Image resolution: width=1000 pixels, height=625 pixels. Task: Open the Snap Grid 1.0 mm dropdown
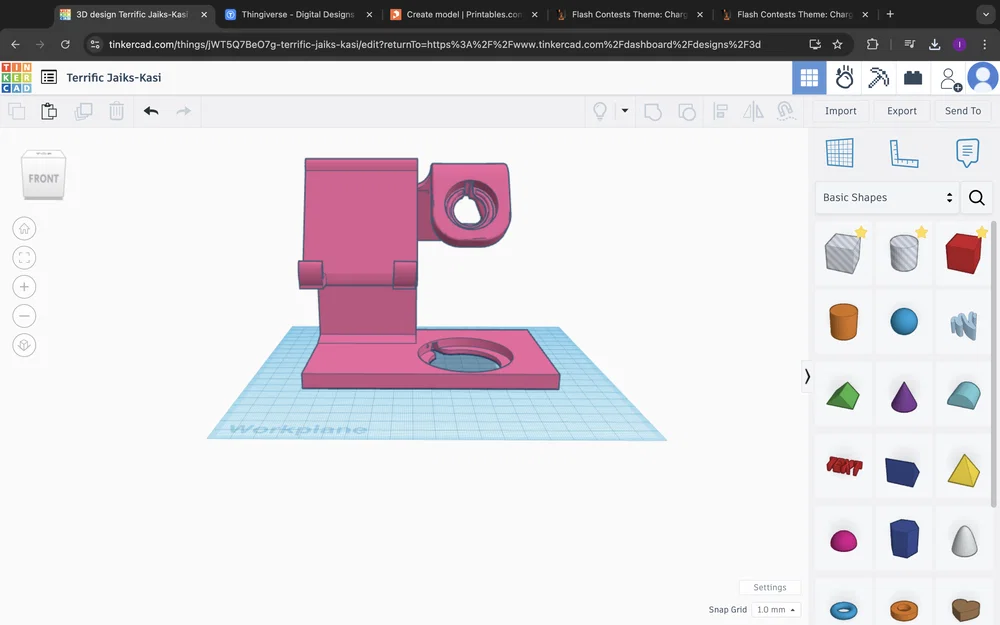tap(776, 610)
